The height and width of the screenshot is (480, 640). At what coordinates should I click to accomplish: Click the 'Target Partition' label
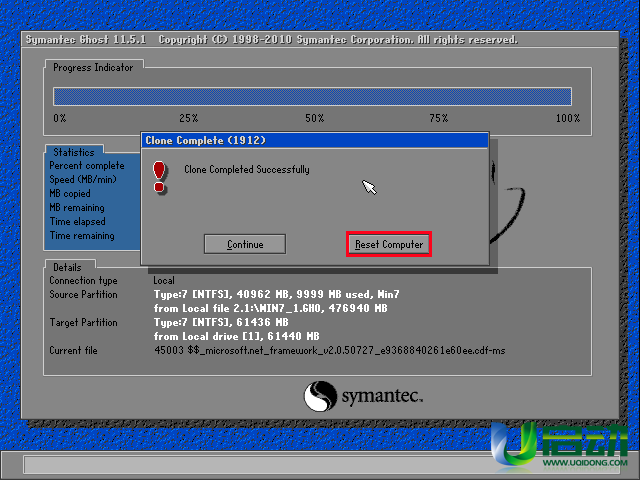click(83, 322)
